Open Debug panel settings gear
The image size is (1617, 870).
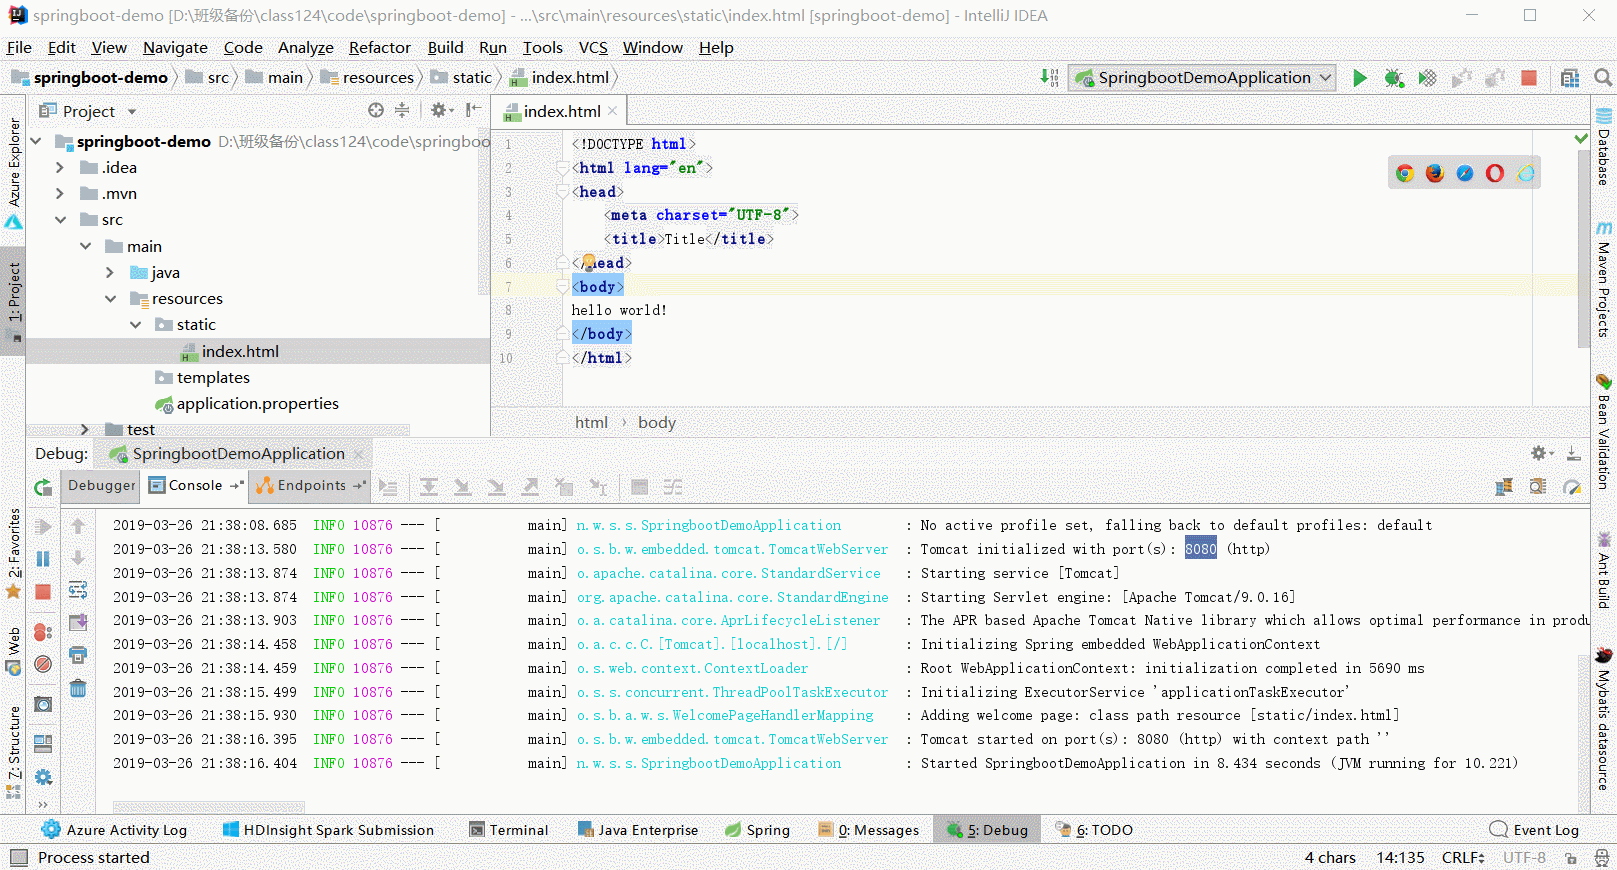[1541, 453]
